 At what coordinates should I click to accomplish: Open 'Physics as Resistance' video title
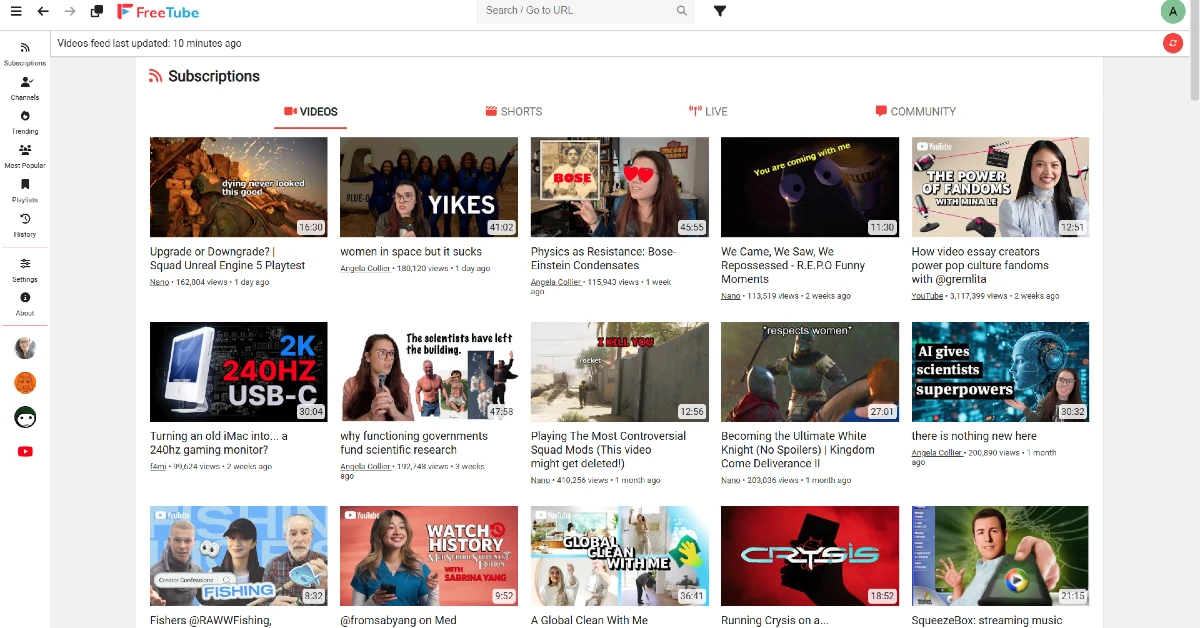[603, 259]
